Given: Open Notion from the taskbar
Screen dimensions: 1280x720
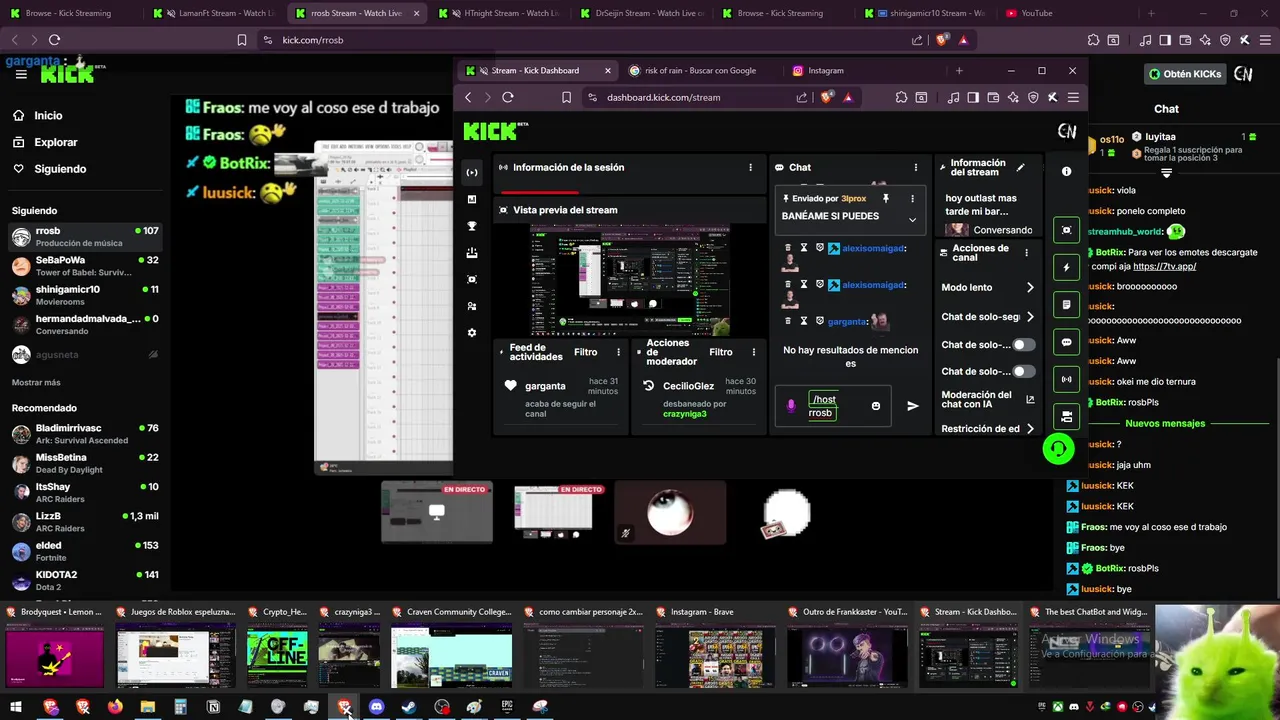Looking at the screenshot, I should (x=213, y=707).
